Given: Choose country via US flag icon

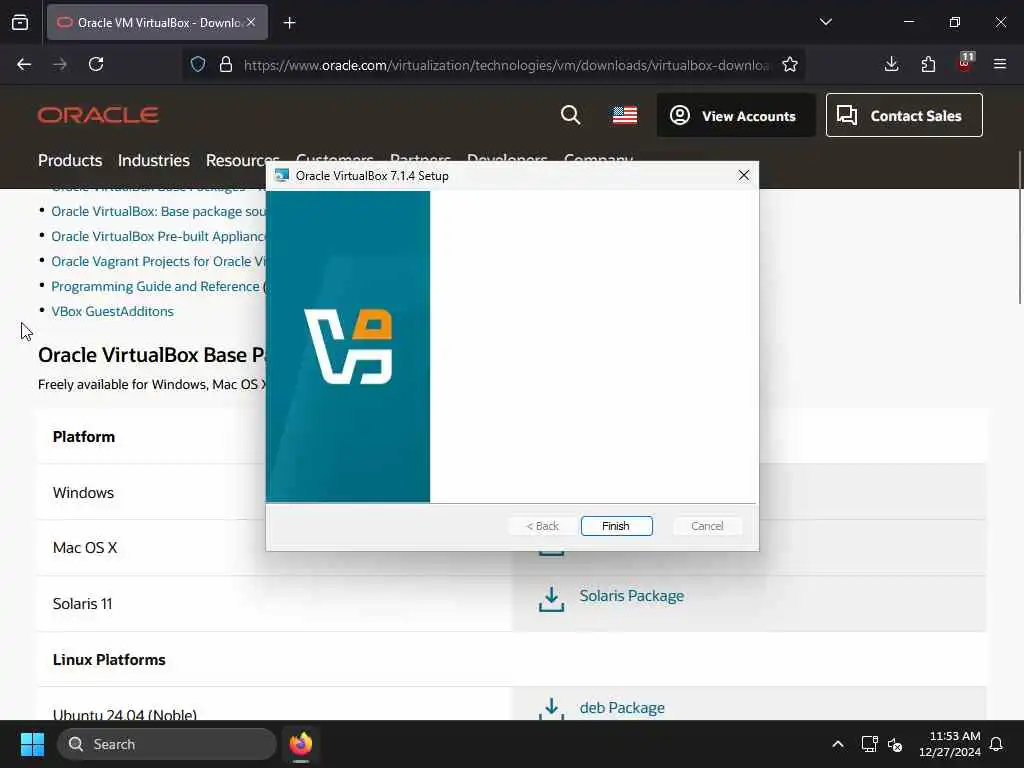Looking at the screenshot, I should point(625,115).
